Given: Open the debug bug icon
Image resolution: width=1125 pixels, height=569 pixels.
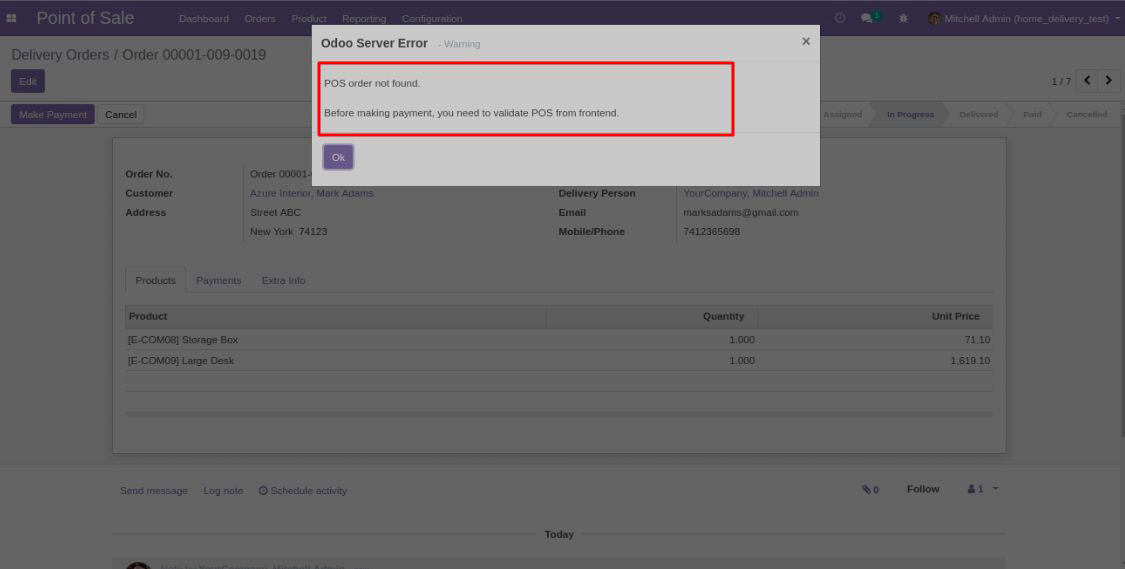Looking at the screenshot, I should tap(903, 18).
